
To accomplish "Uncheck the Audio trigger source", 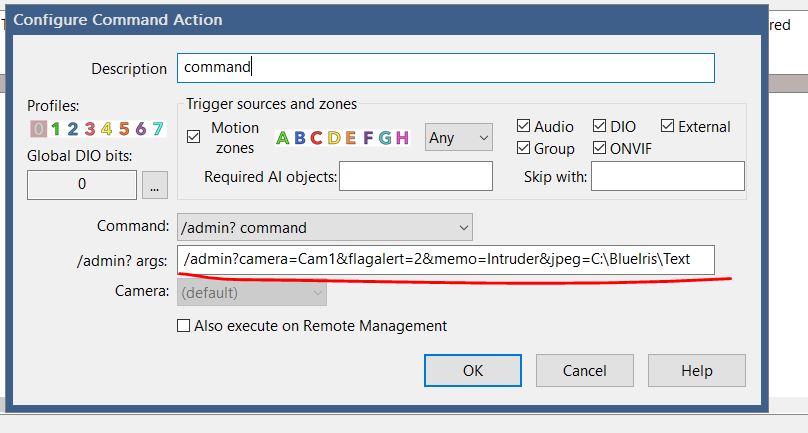I will (x=524, y=126).
